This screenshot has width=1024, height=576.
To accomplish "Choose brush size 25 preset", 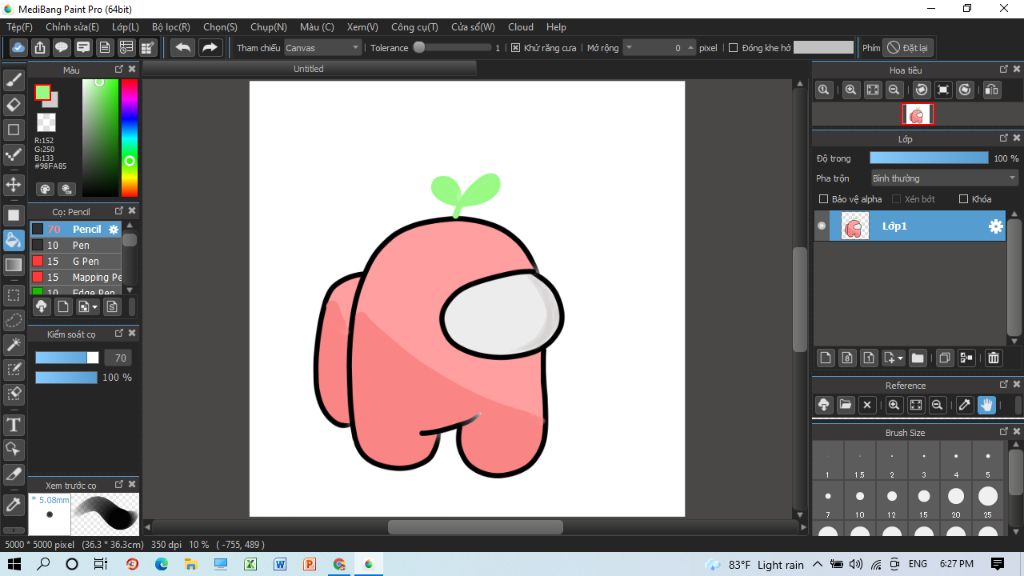I will [987, 500].
